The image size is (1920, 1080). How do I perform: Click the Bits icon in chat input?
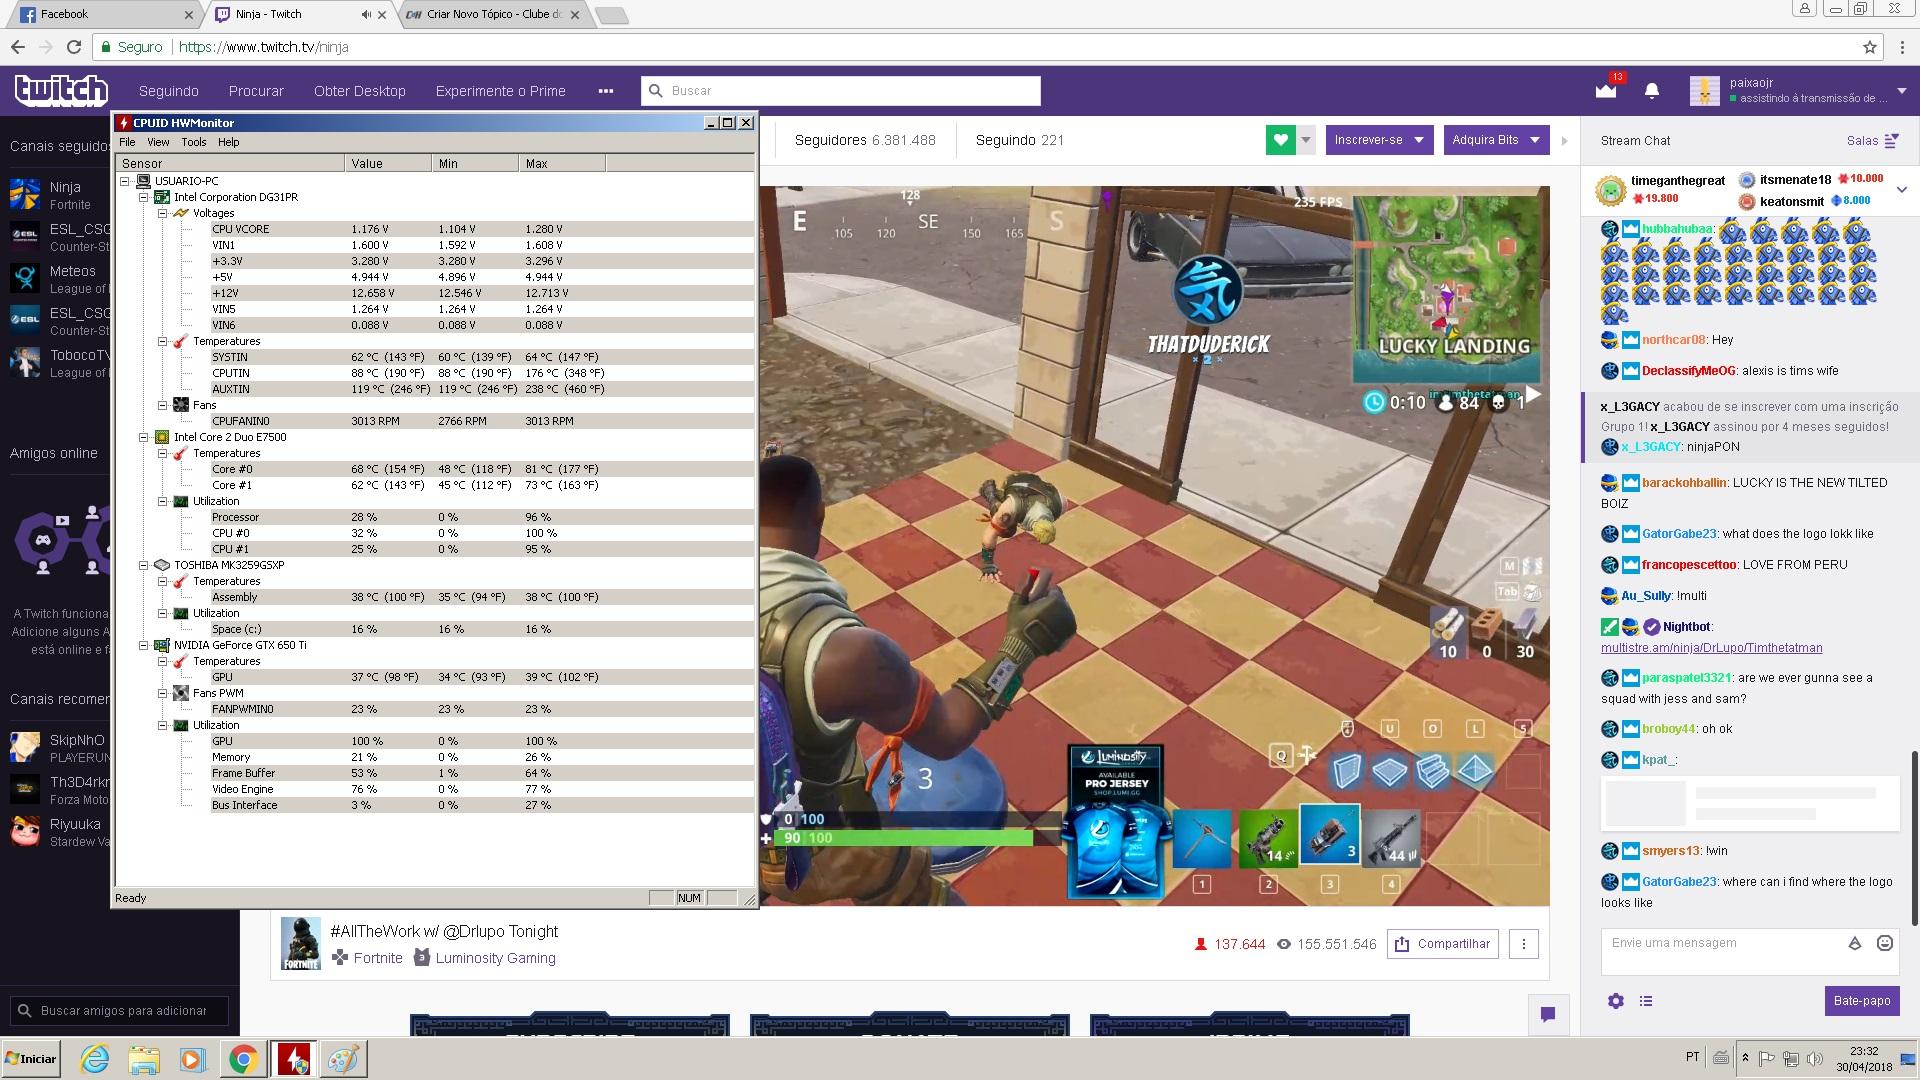pos(1854,943)
